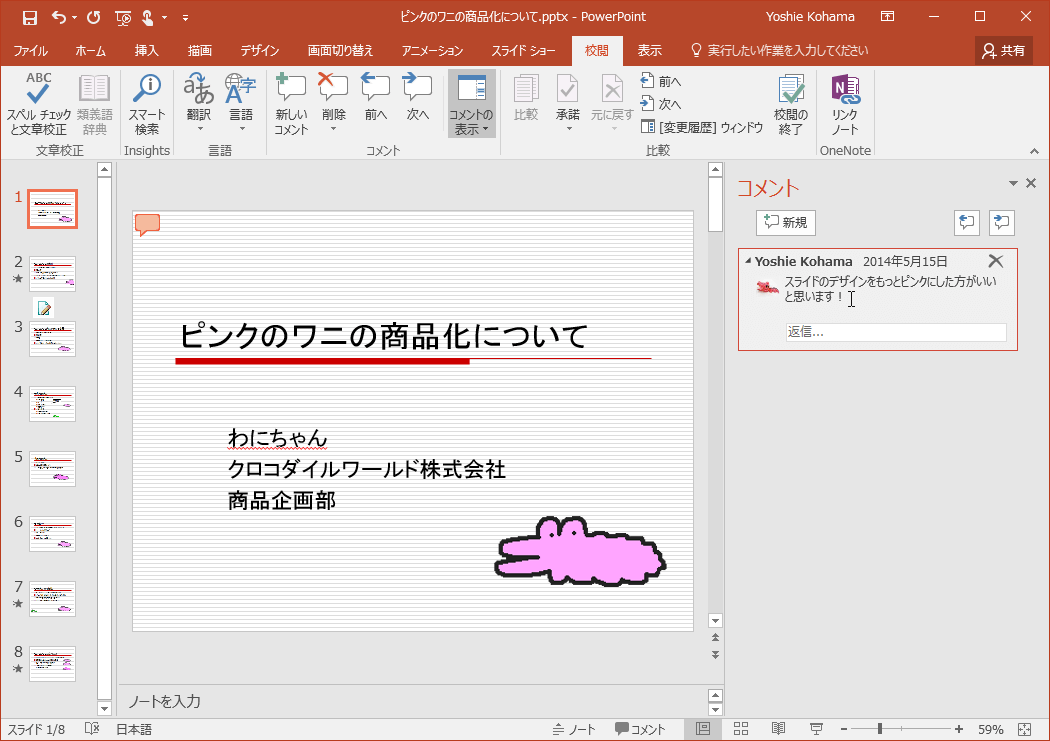Screen dimensions: 1050x741
Task: Switch to Slide Sorter view
Action: click(x=741, y=729)
